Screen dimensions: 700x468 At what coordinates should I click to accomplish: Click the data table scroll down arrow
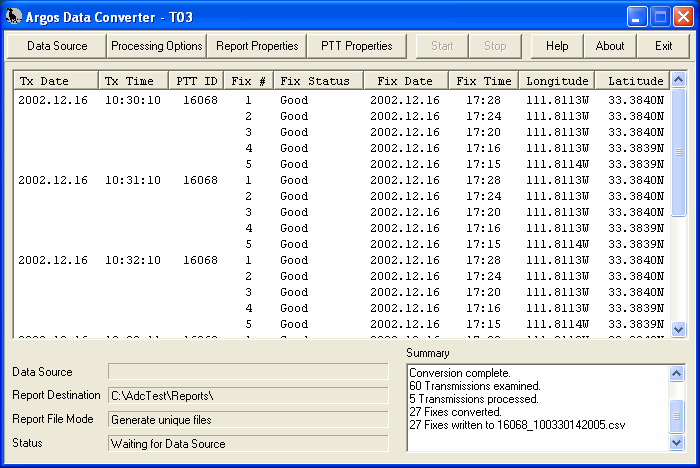coord(679,330)
